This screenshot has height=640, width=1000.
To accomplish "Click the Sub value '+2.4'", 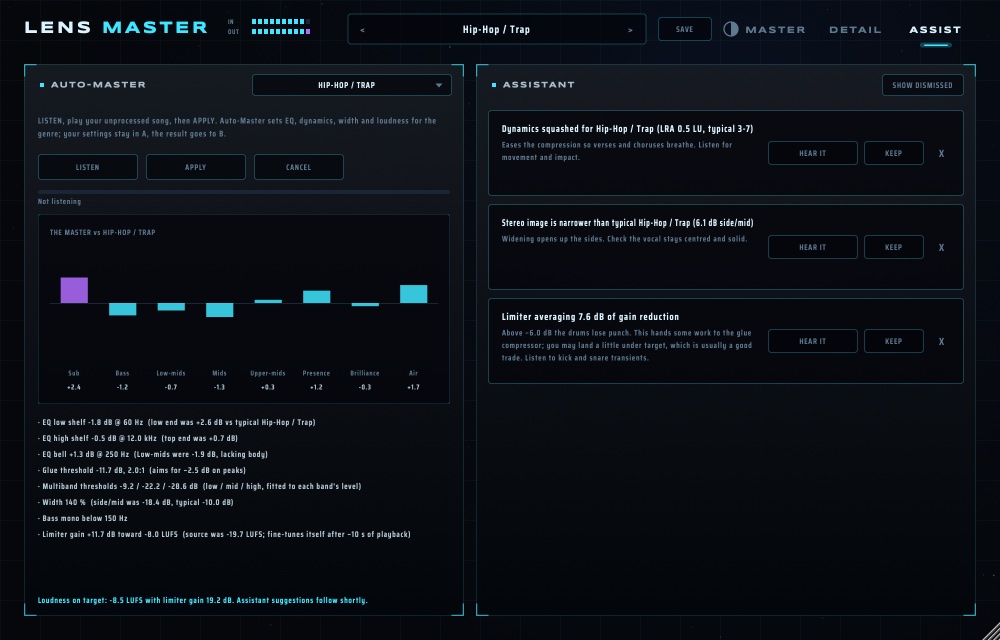I will [74, 388].
